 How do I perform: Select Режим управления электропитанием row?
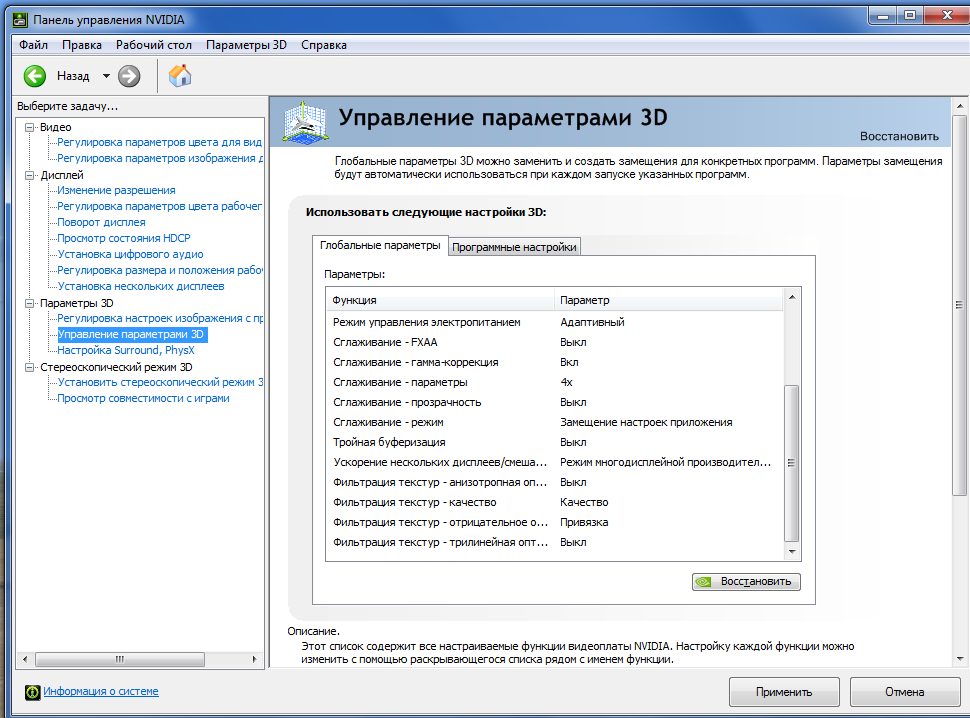tap(555, 322)
